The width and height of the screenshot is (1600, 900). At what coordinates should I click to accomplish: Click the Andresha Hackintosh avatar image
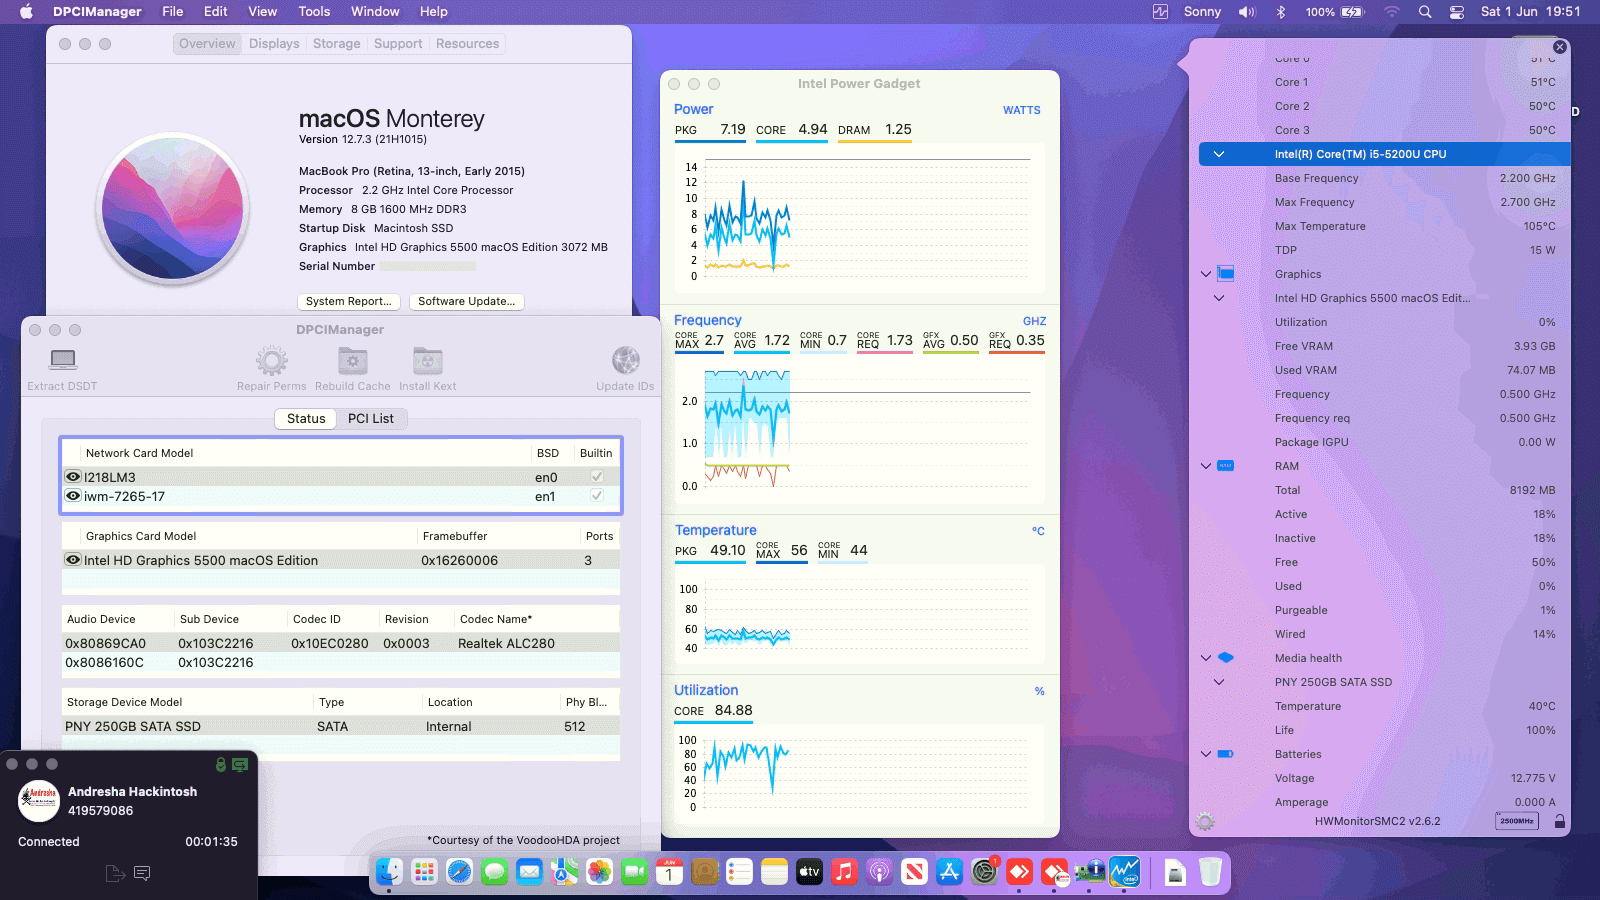[x=39, y=800]
